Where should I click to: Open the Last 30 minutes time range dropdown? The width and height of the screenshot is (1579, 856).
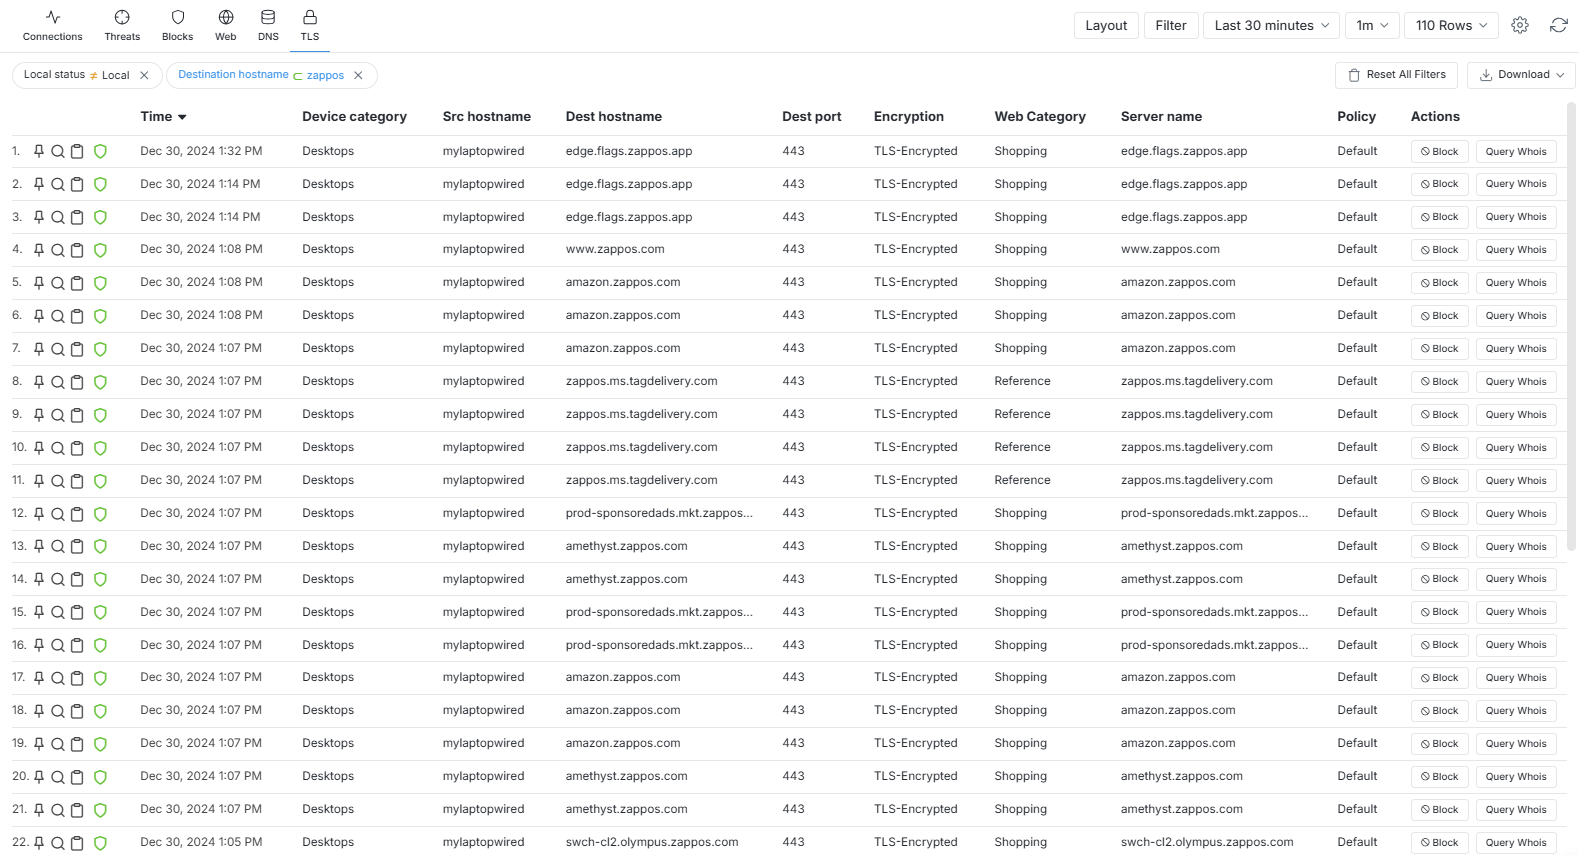tap(1272, 25)
